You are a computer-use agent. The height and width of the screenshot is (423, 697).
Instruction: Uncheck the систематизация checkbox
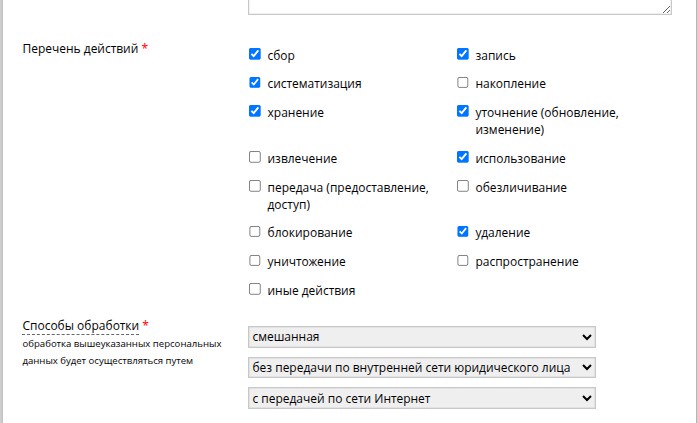pyautogui.click(x=255, y=83)
